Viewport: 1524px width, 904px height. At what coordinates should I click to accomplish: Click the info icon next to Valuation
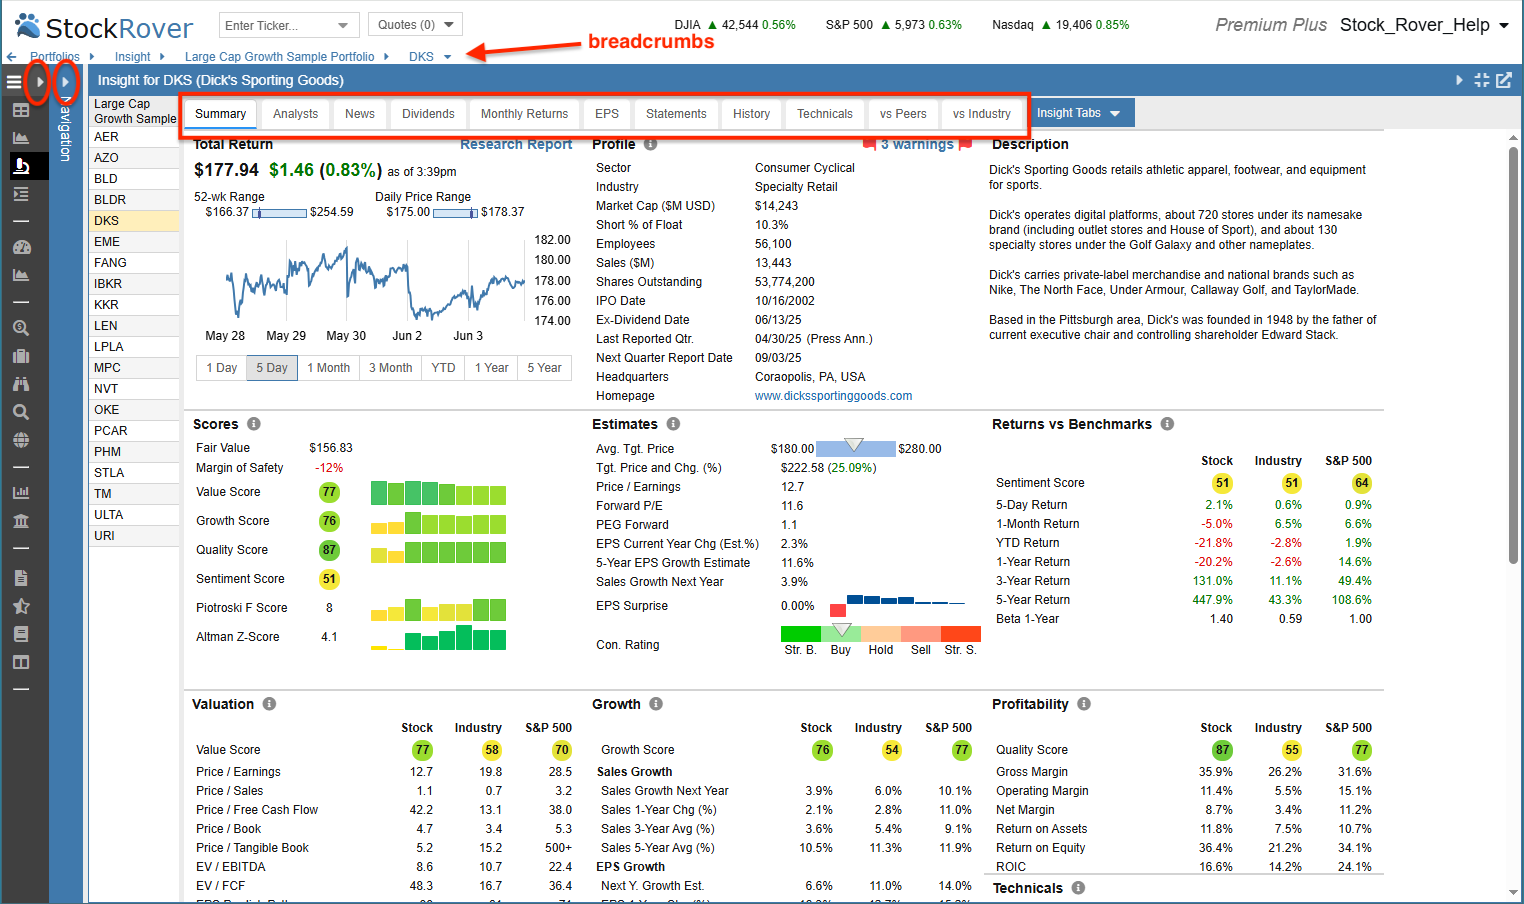(269, 704)
